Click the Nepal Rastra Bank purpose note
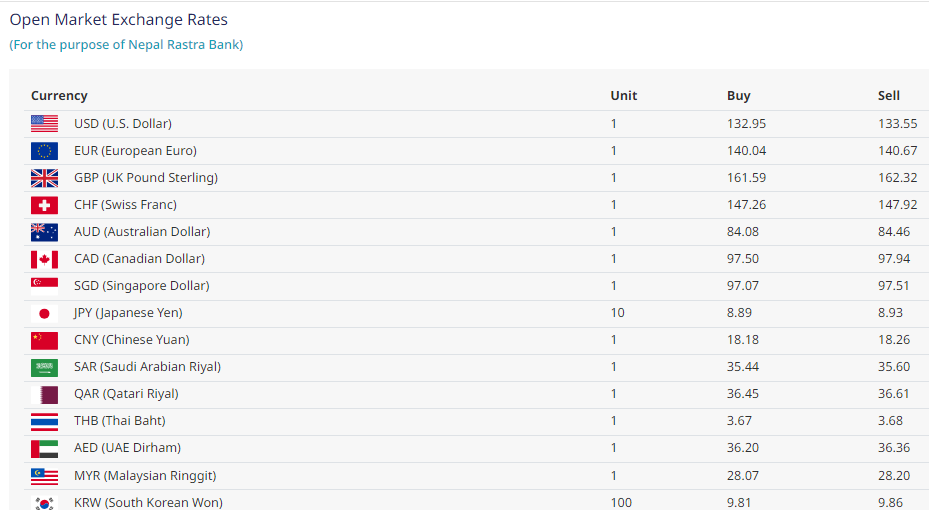This screenshot has width=929, height=510. pyautogui.click(x=126, y=45)
